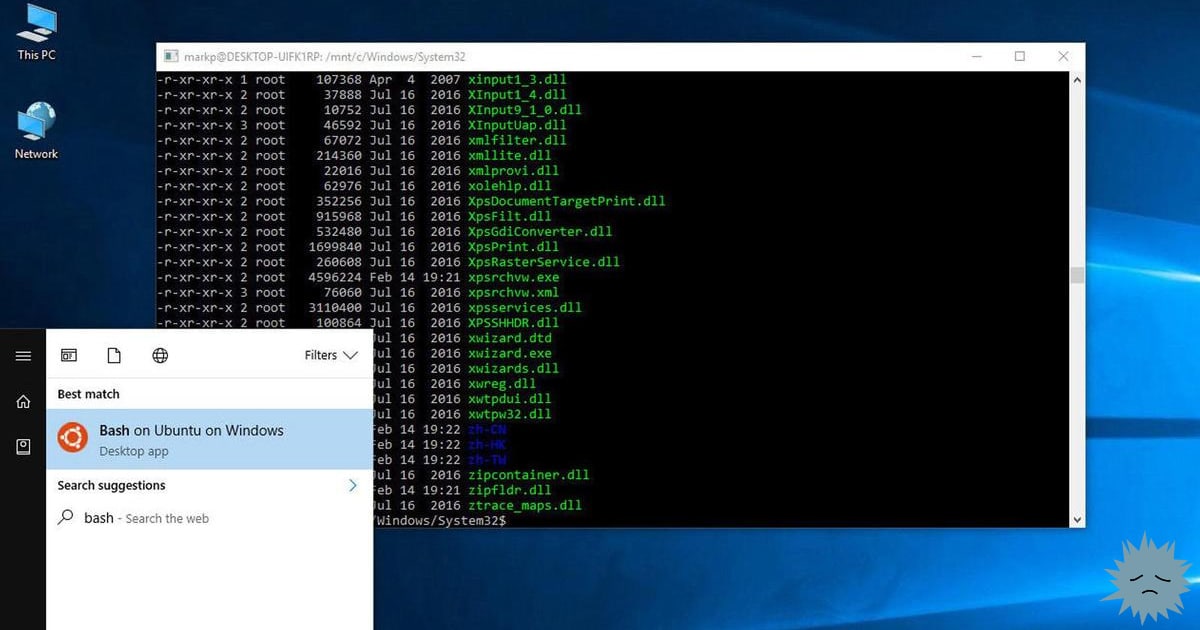Click the xwizard.dtd entry

pos(510,338)
